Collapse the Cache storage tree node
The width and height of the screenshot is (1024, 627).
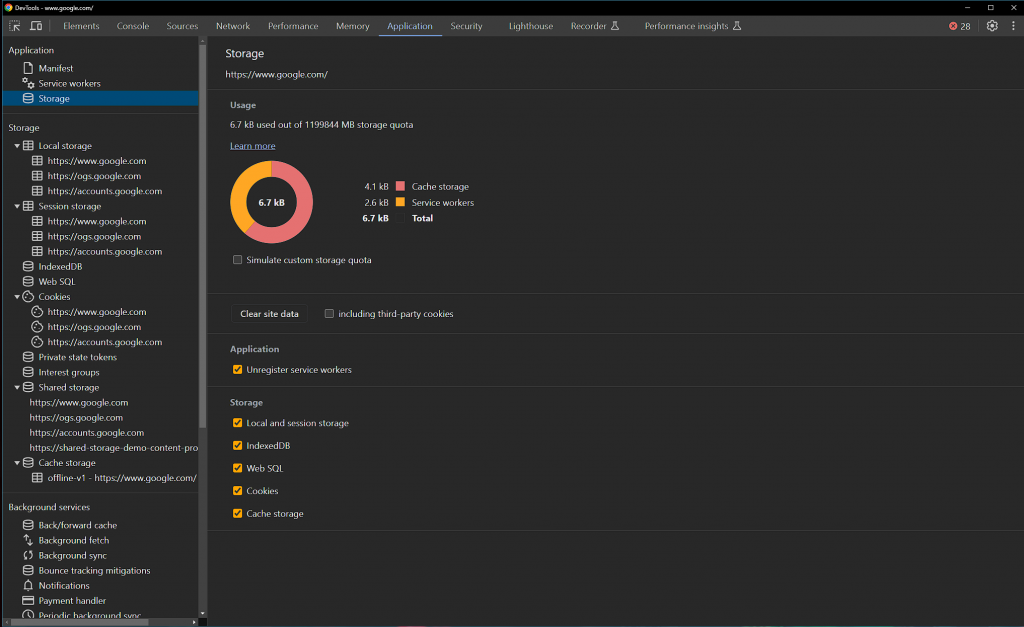(17, 463)
